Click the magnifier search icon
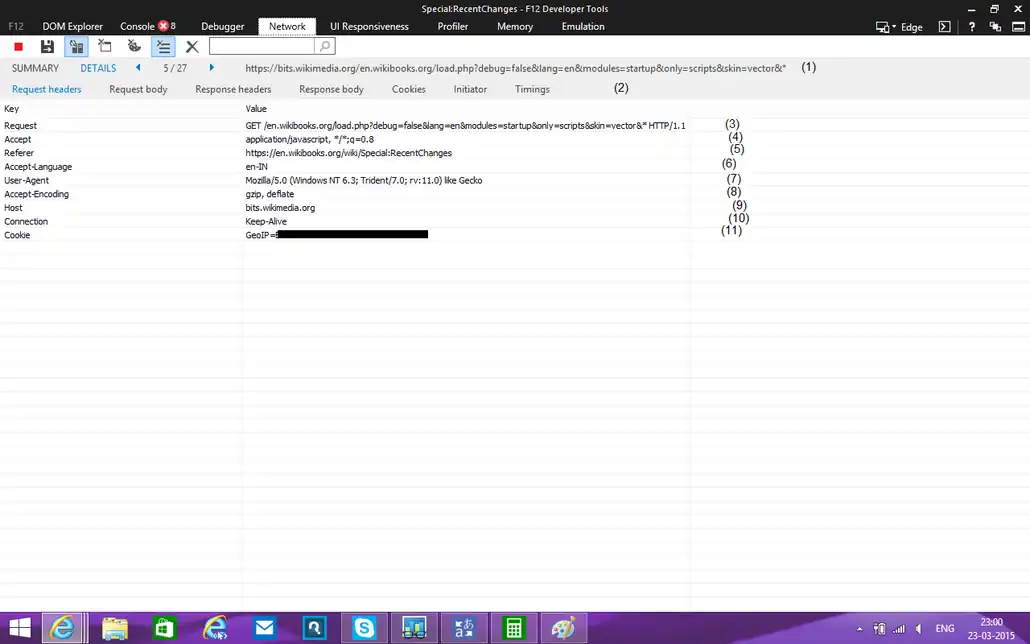 click(x=324, y=46)
